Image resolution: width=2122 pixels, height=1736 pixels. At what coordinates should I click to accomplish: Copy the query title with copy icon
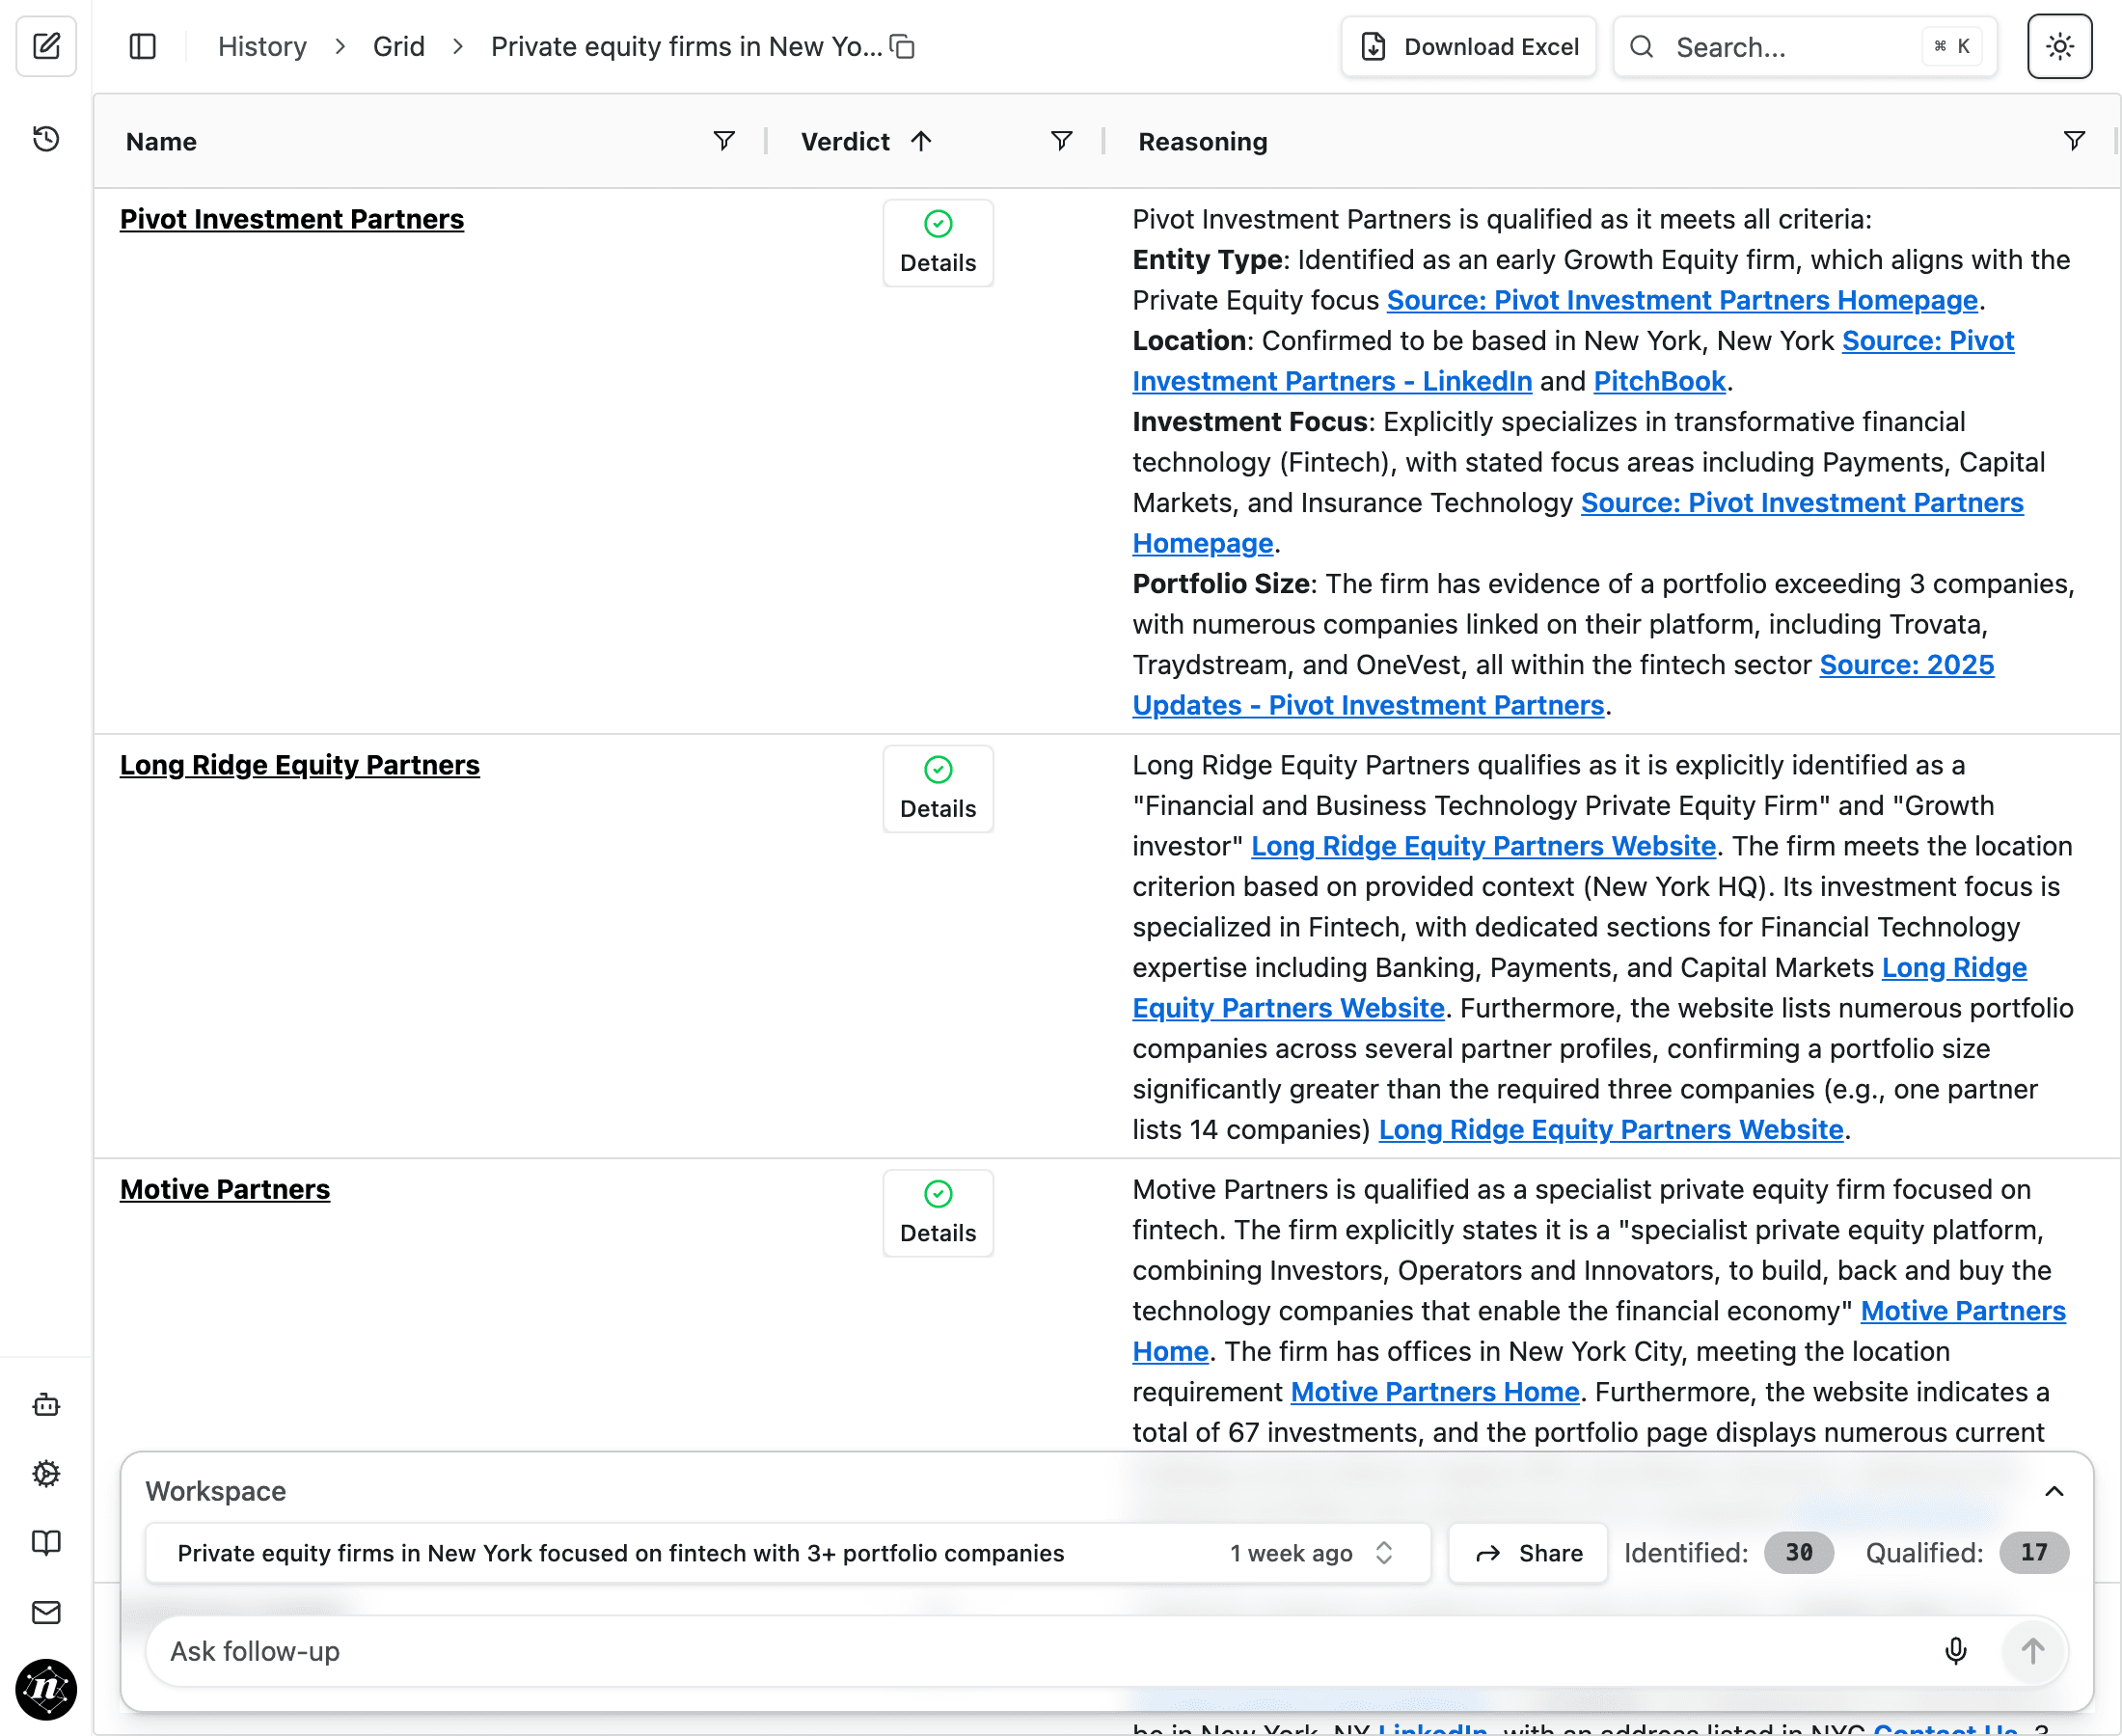click(902, 46)
